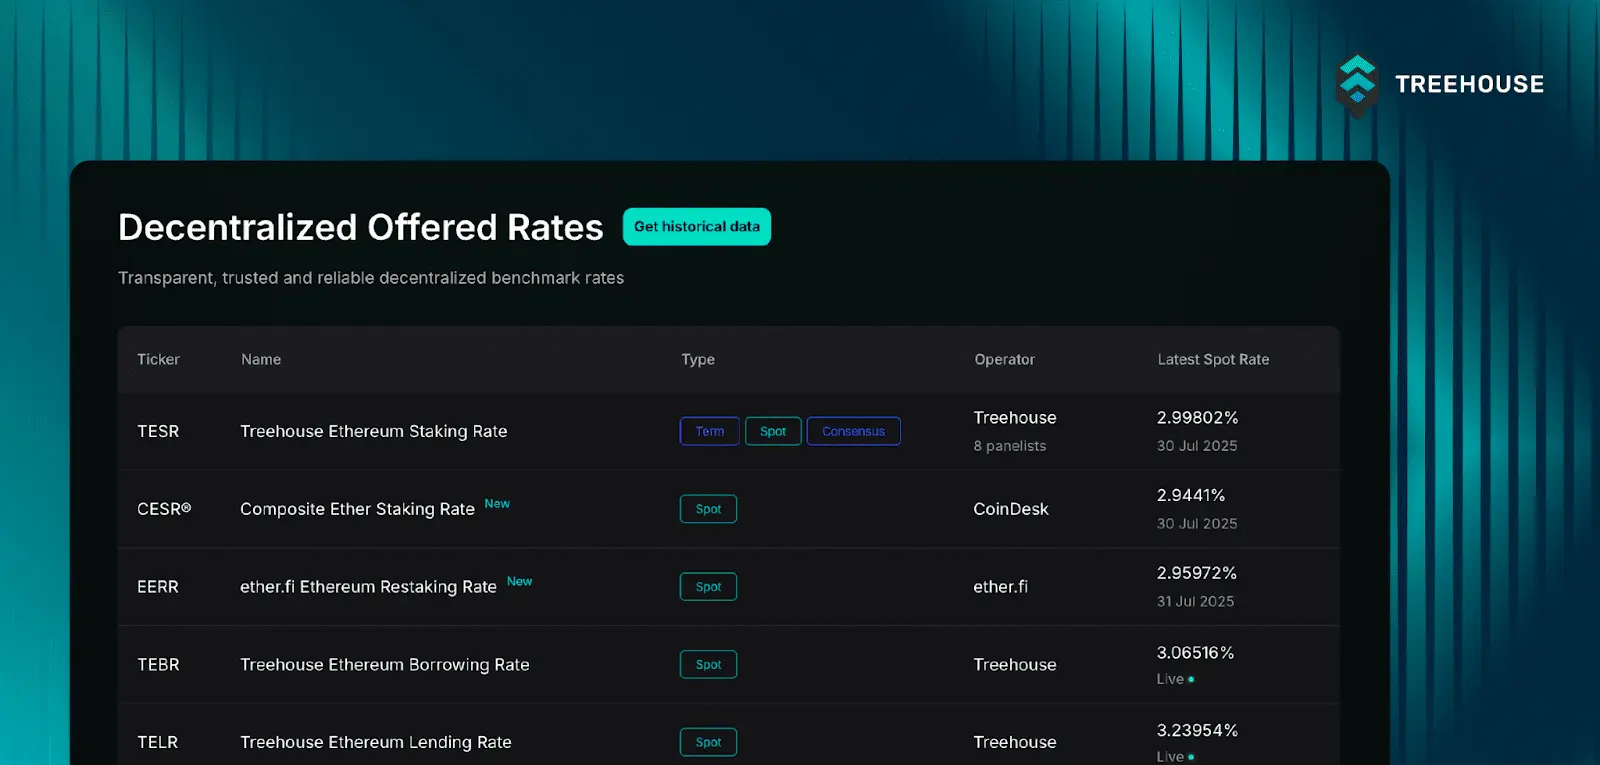Click the TESR ticker cell

pyautogui.click(x=158, y=431)
